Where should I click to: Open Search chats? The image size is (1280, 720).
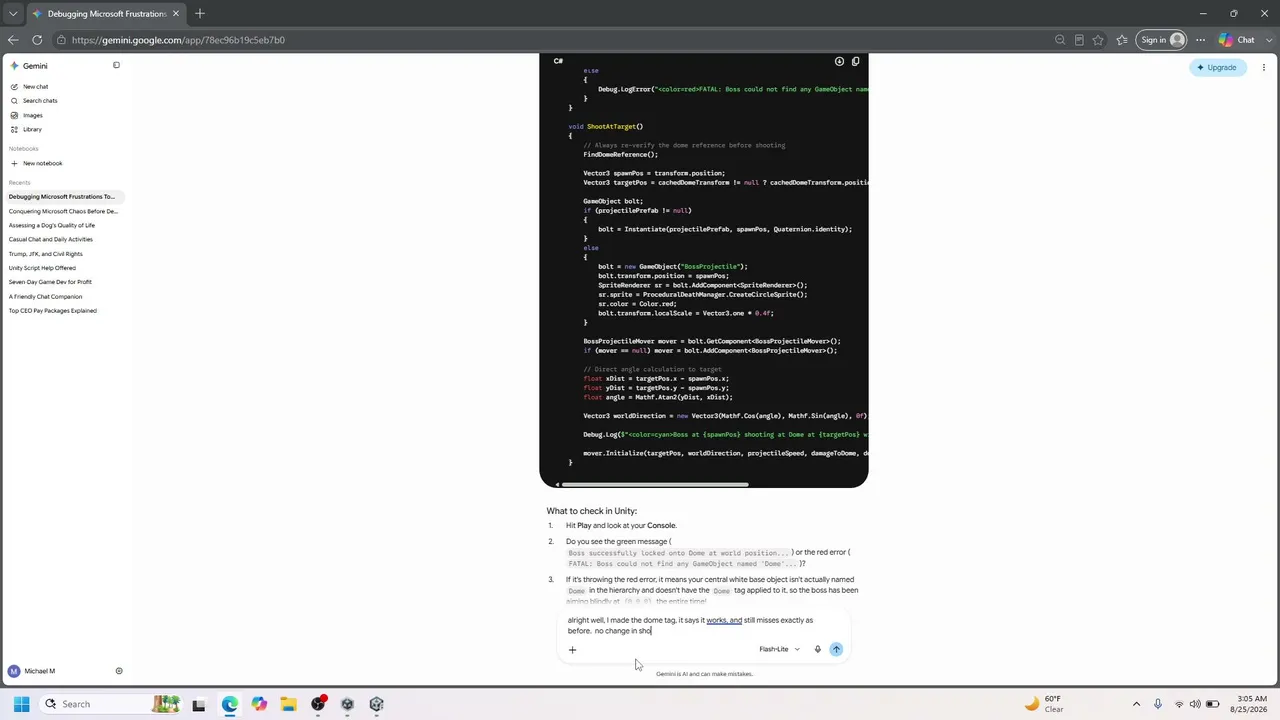click(40, 101)
